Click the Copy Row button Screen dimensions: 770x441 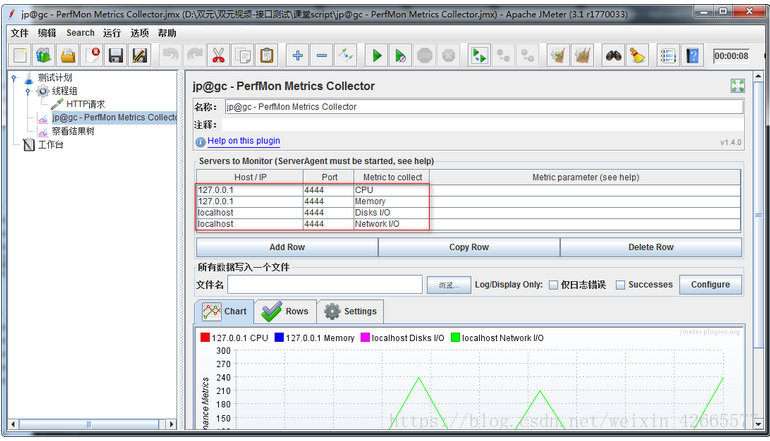469,247
